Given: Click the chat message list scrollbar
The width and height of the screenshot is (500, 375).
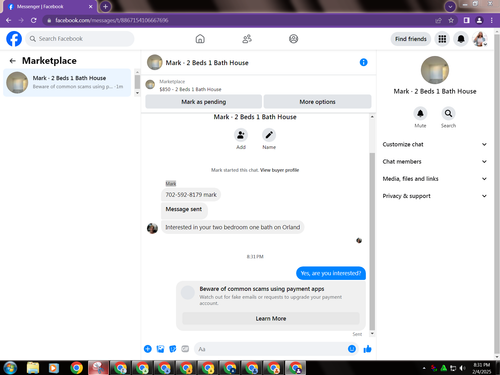Looking at the screenshot, I should pyautogui.click(x=372, y=241).
